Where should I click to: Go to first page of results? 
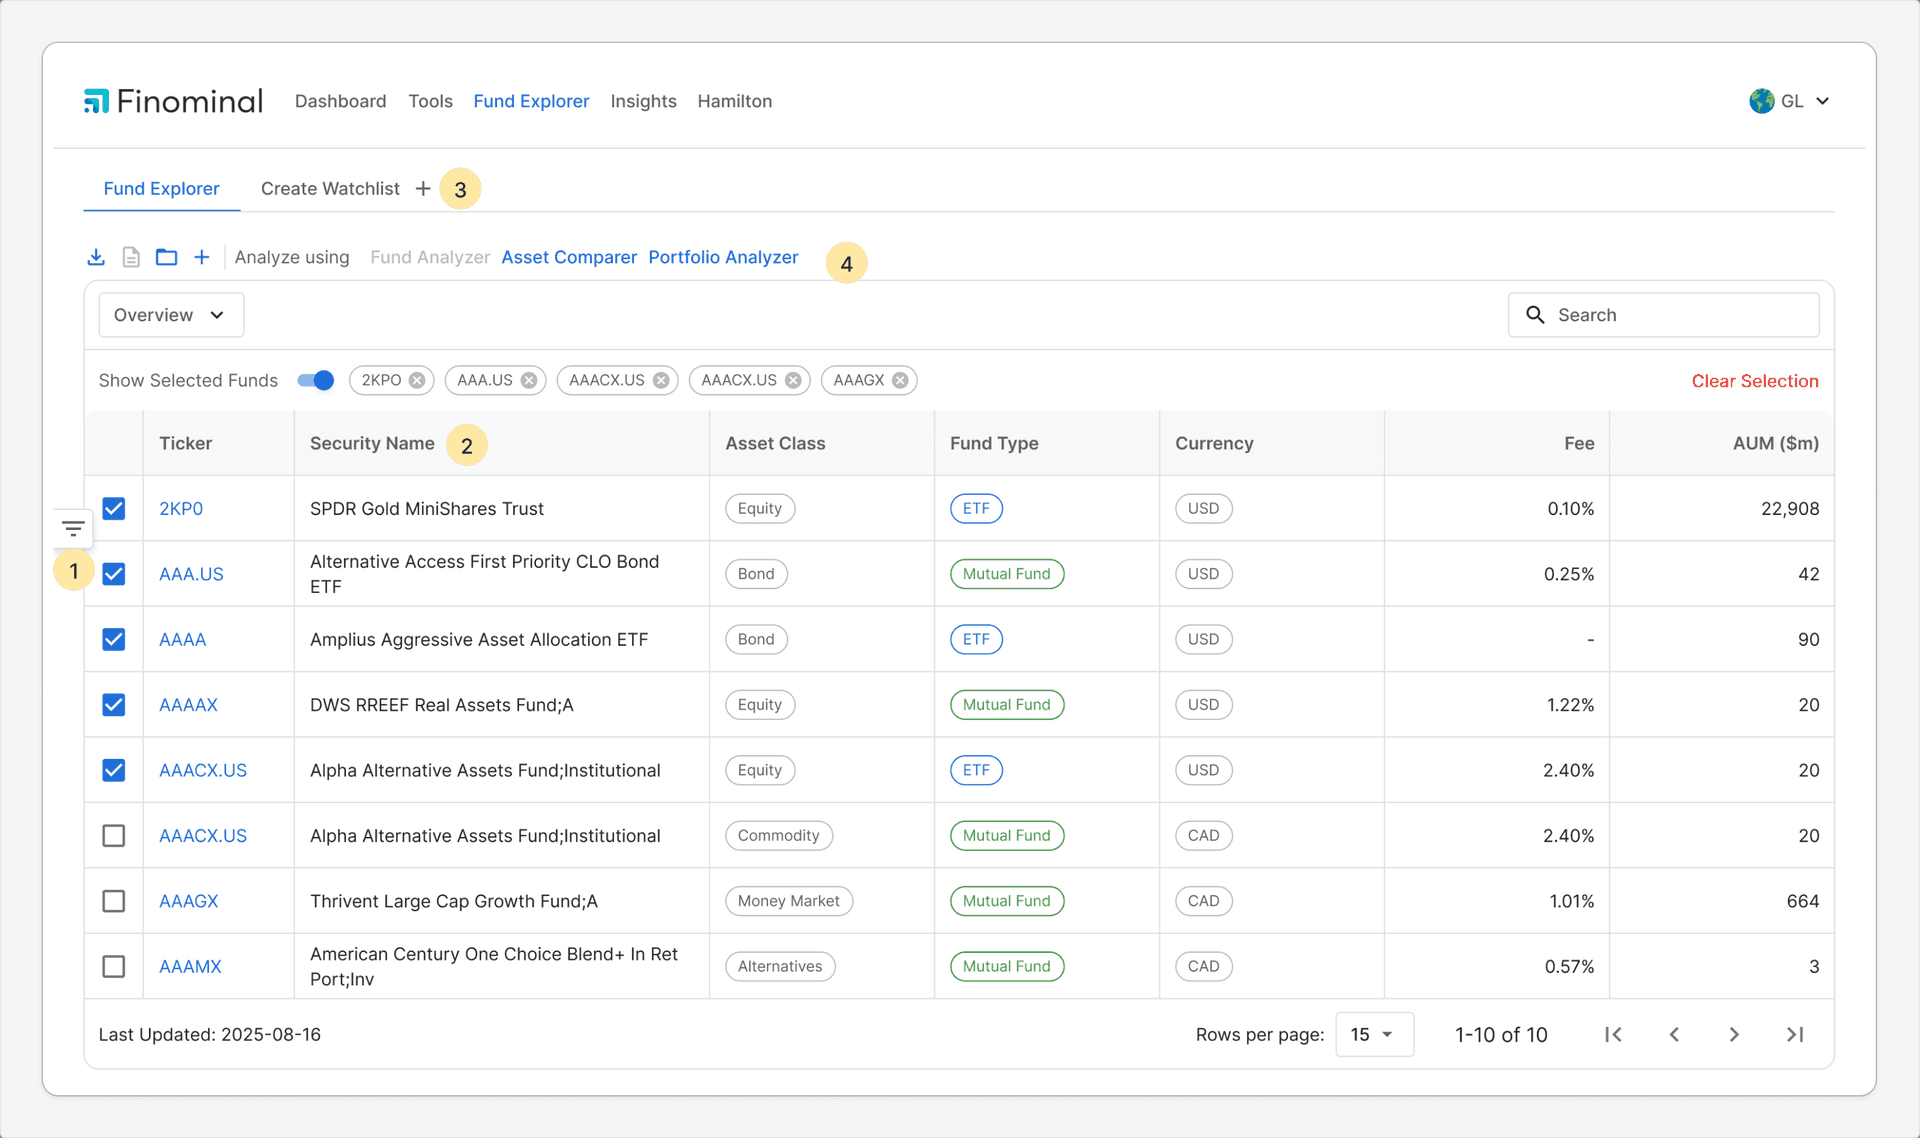point(1613,1034)
